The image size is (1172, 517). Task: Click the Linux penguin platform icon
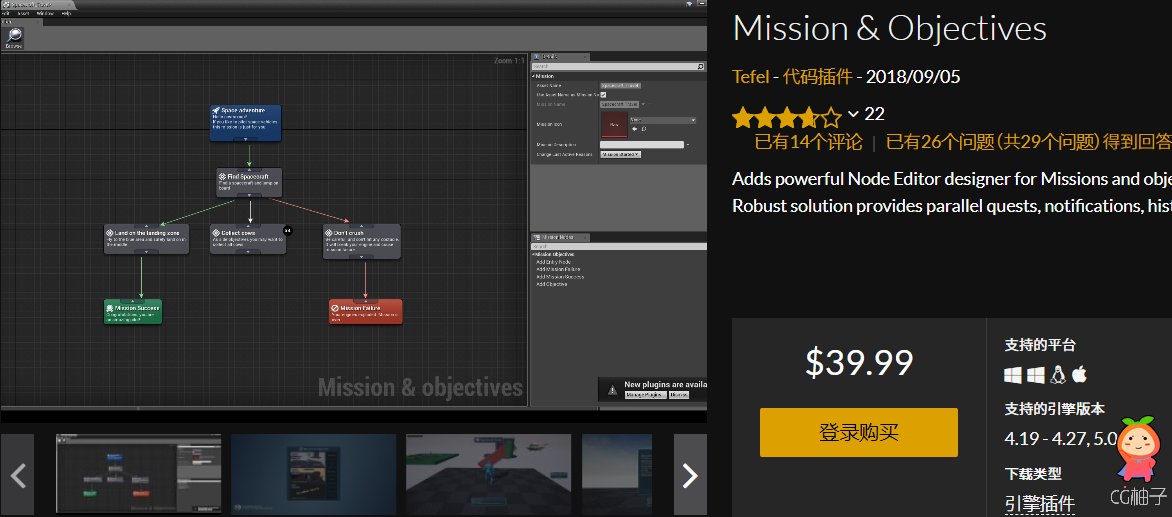point(1057,374)
